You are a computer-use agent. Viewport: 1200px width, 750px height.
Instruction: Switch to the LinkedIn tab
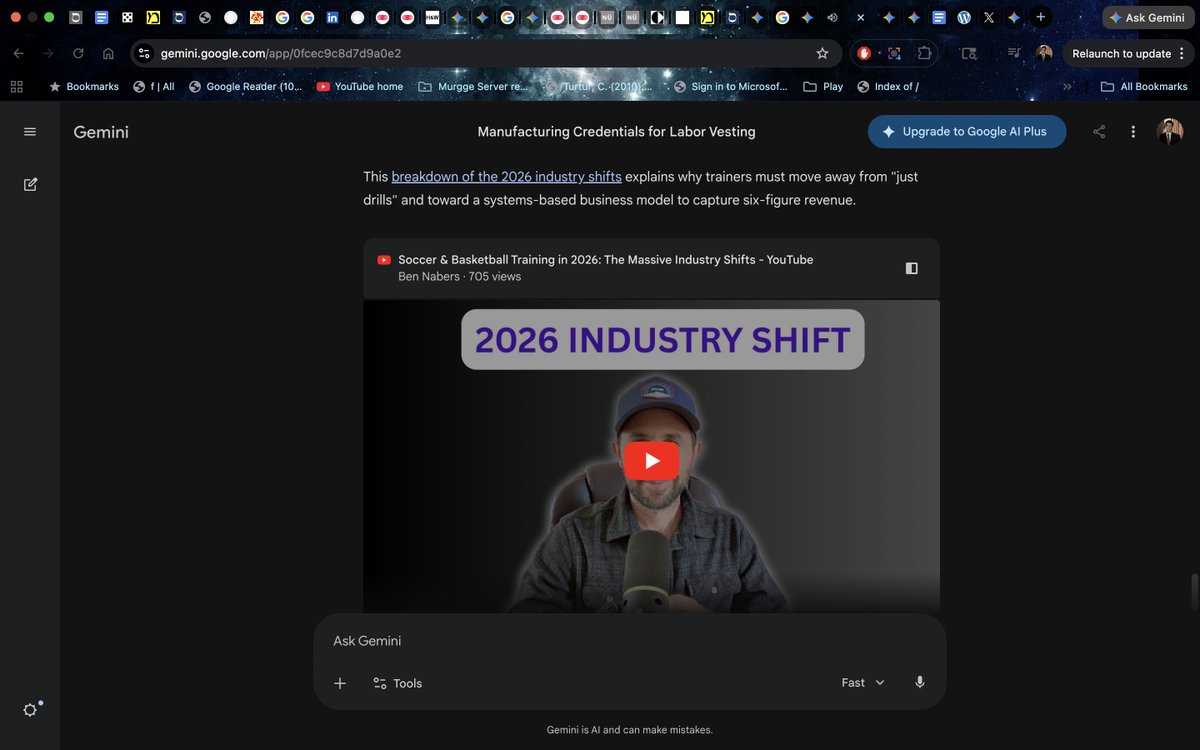coord(332,17)
